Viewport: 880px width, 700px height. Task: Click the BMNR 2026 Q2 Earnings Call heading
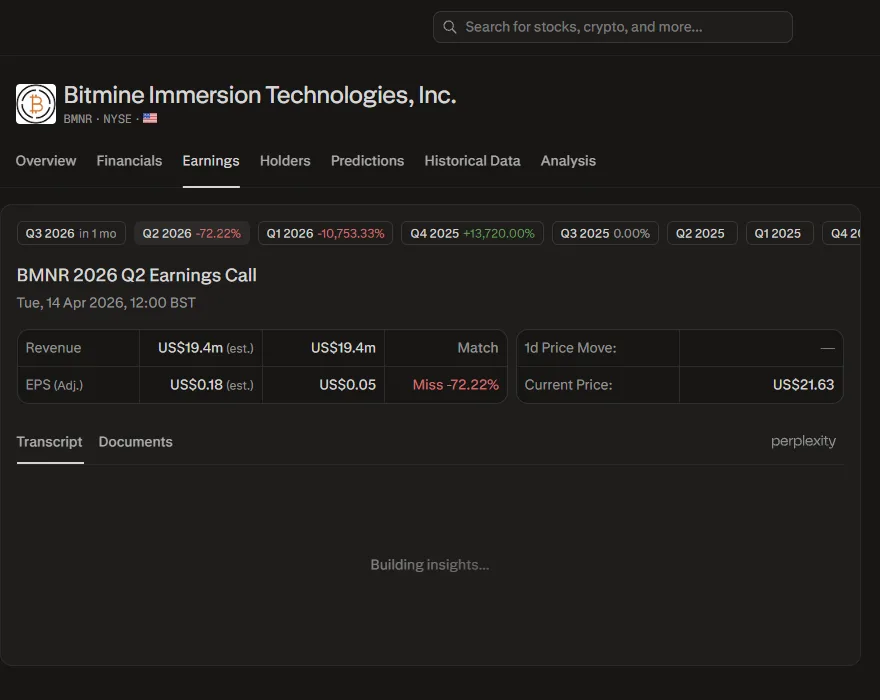click(x=137, y=276)
